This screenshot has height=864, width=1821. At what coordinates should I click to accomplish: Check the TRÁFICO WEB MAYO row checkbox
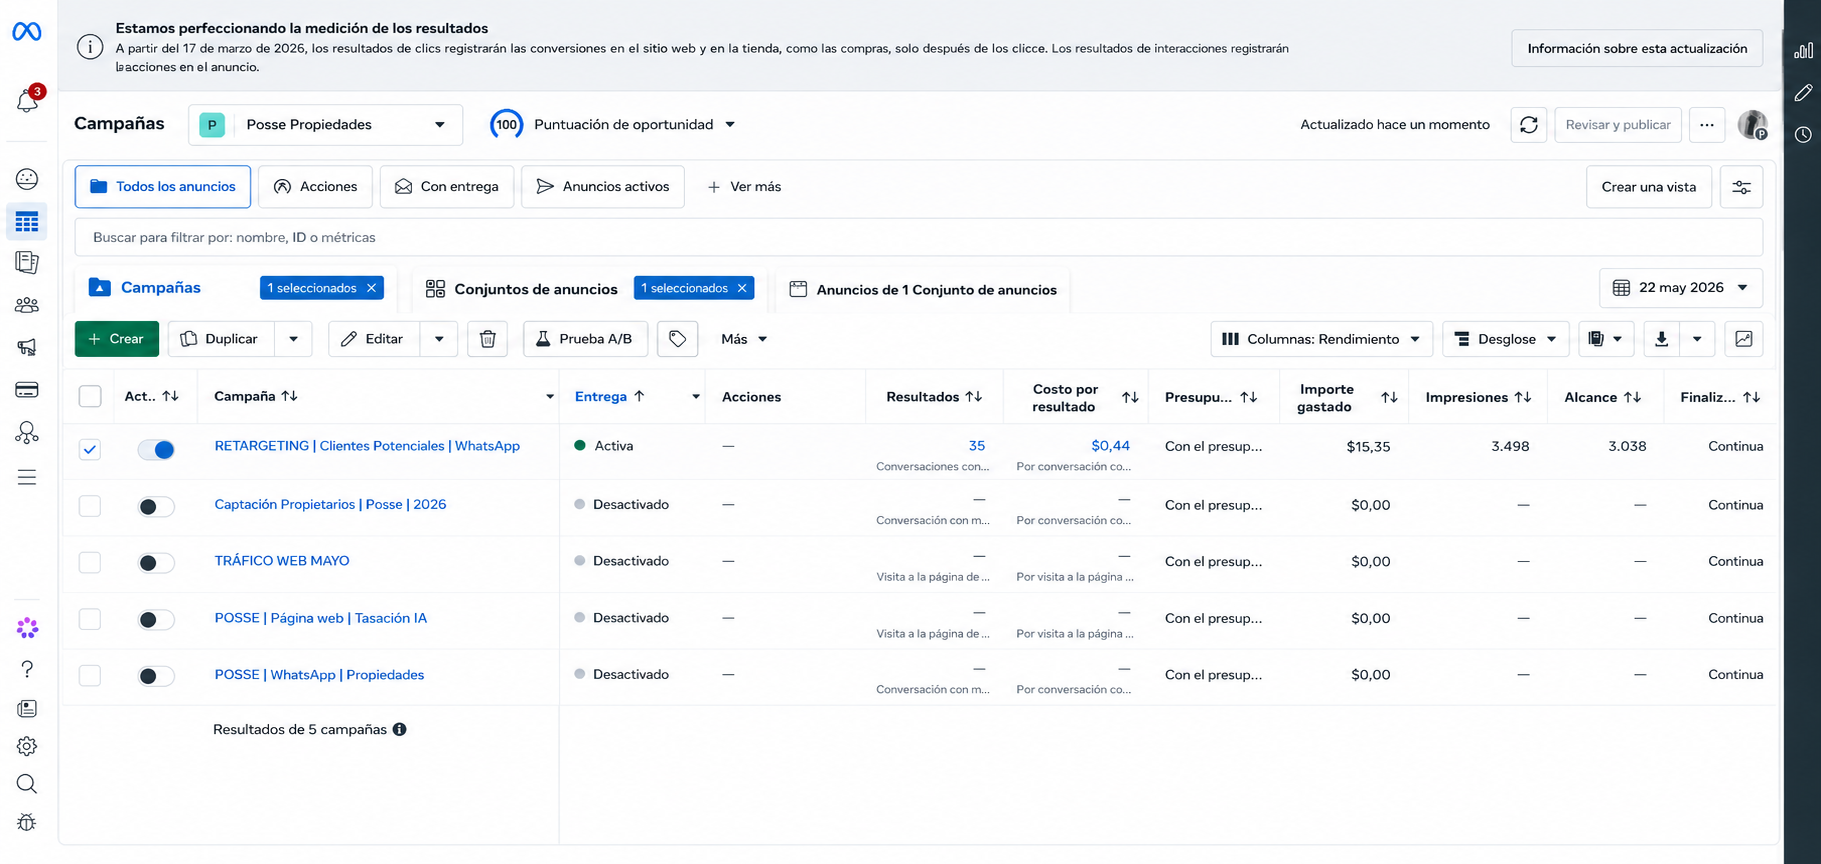(90, 562)
